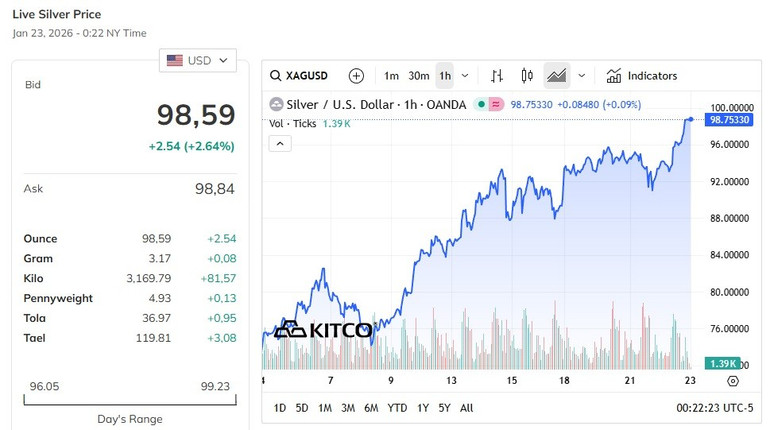
Task: Open chart settings hexagon icon
Action: tap(733, 381)
